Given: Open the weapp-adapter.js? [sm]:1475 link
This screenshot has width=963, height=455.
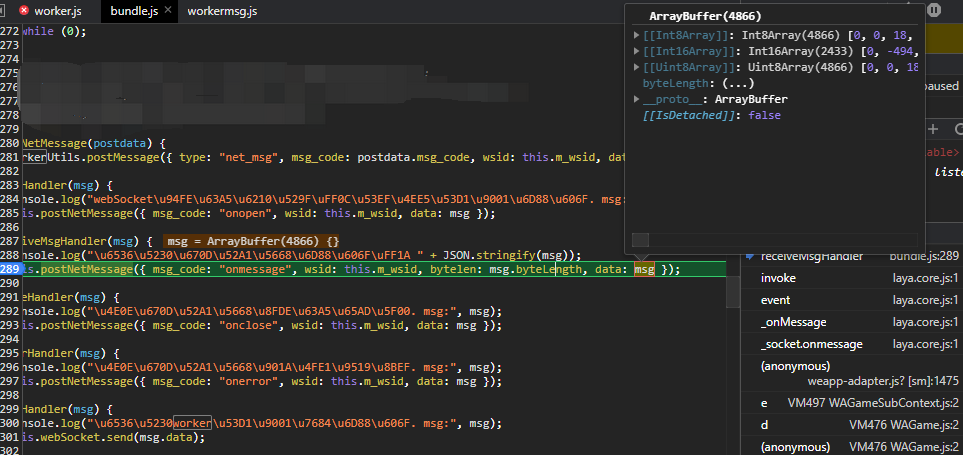Looking at the screenshot, I should tap(883, 382).
